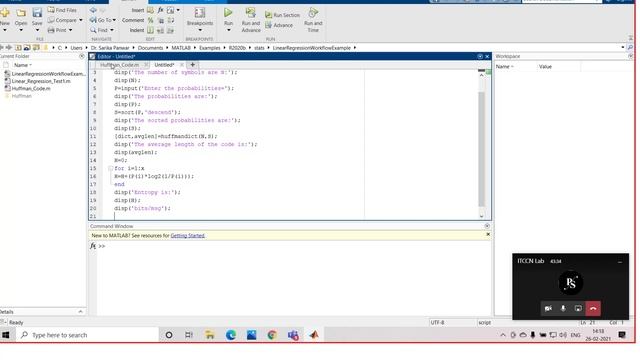Expand the Print dropdown arrow

point(71,30)
